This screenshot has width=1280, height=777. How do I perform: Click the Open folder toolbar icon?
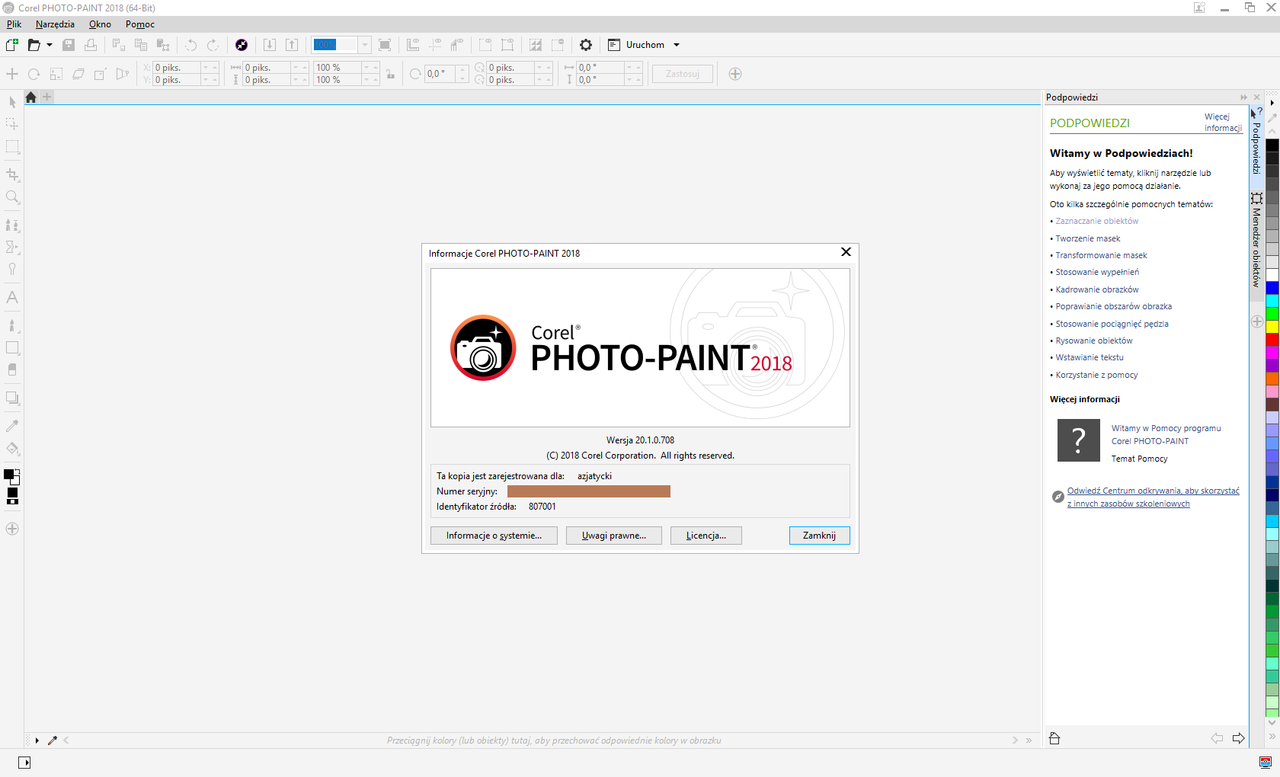point(34,45)
